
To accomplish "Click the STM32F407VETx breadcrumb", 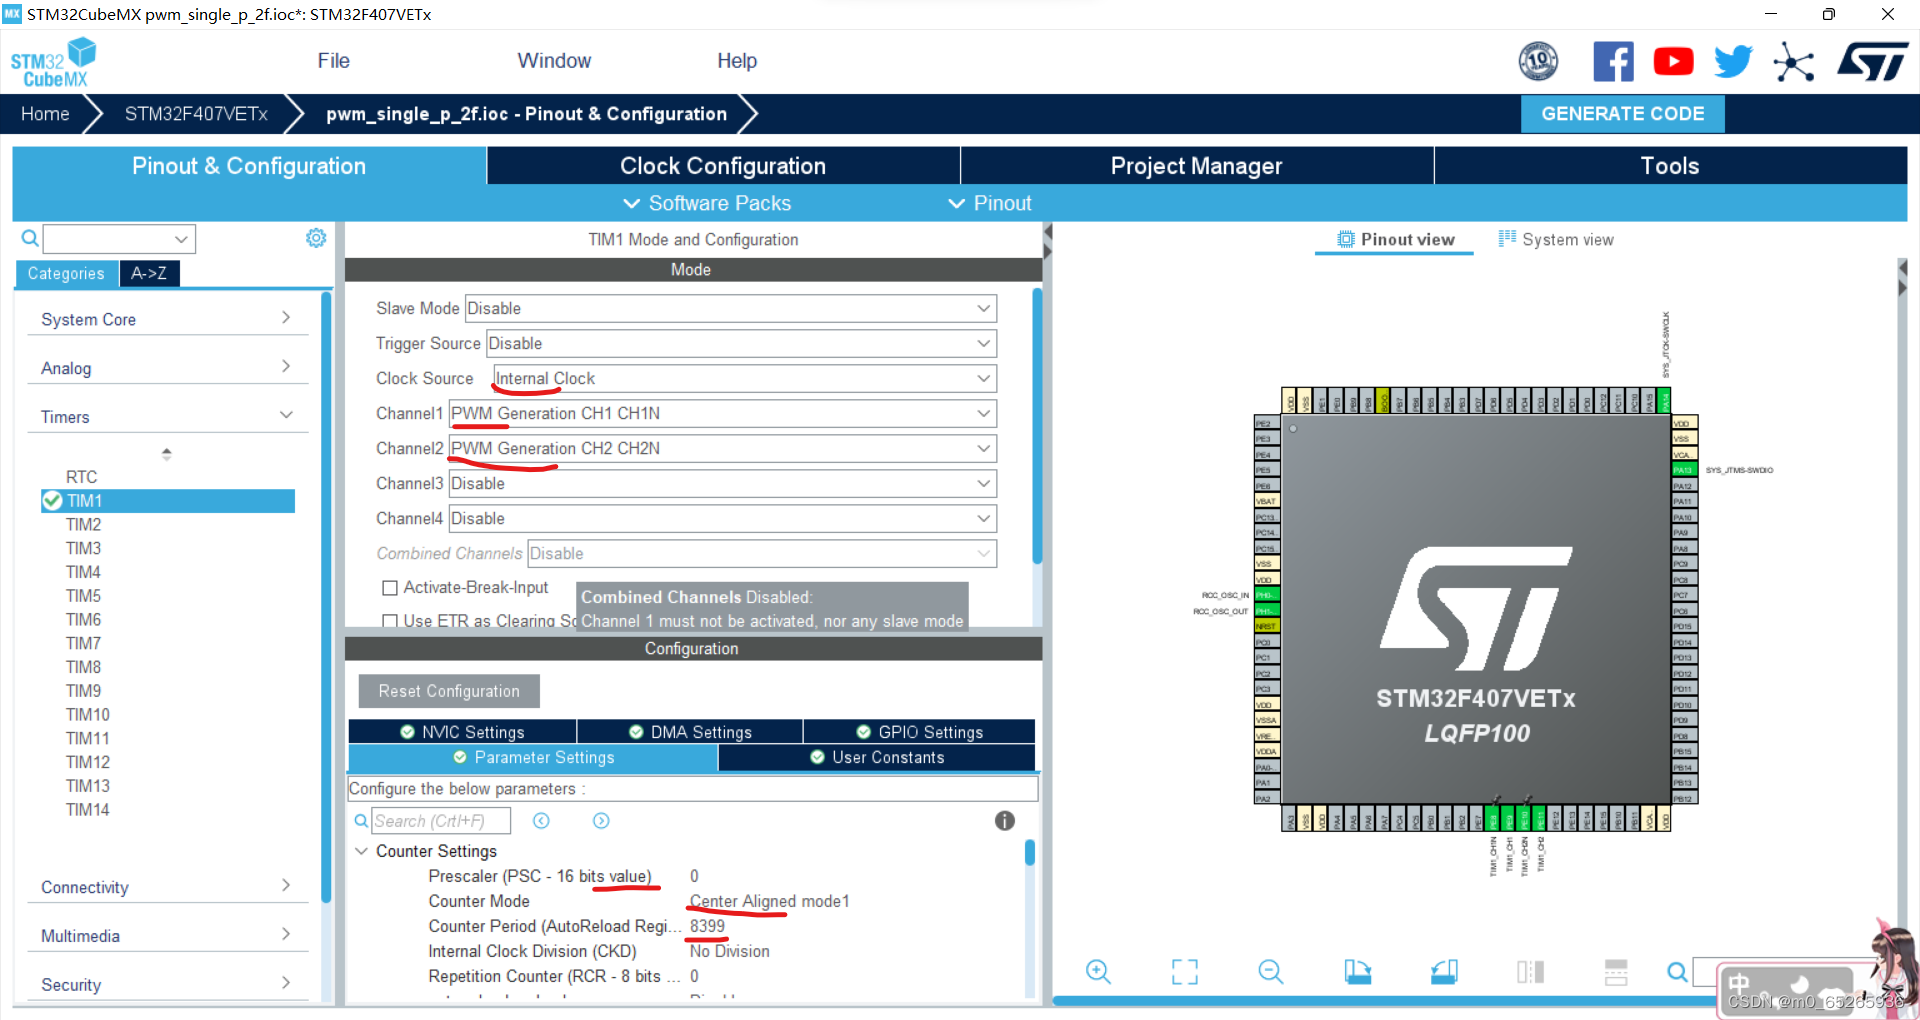I will click(196, 114).
